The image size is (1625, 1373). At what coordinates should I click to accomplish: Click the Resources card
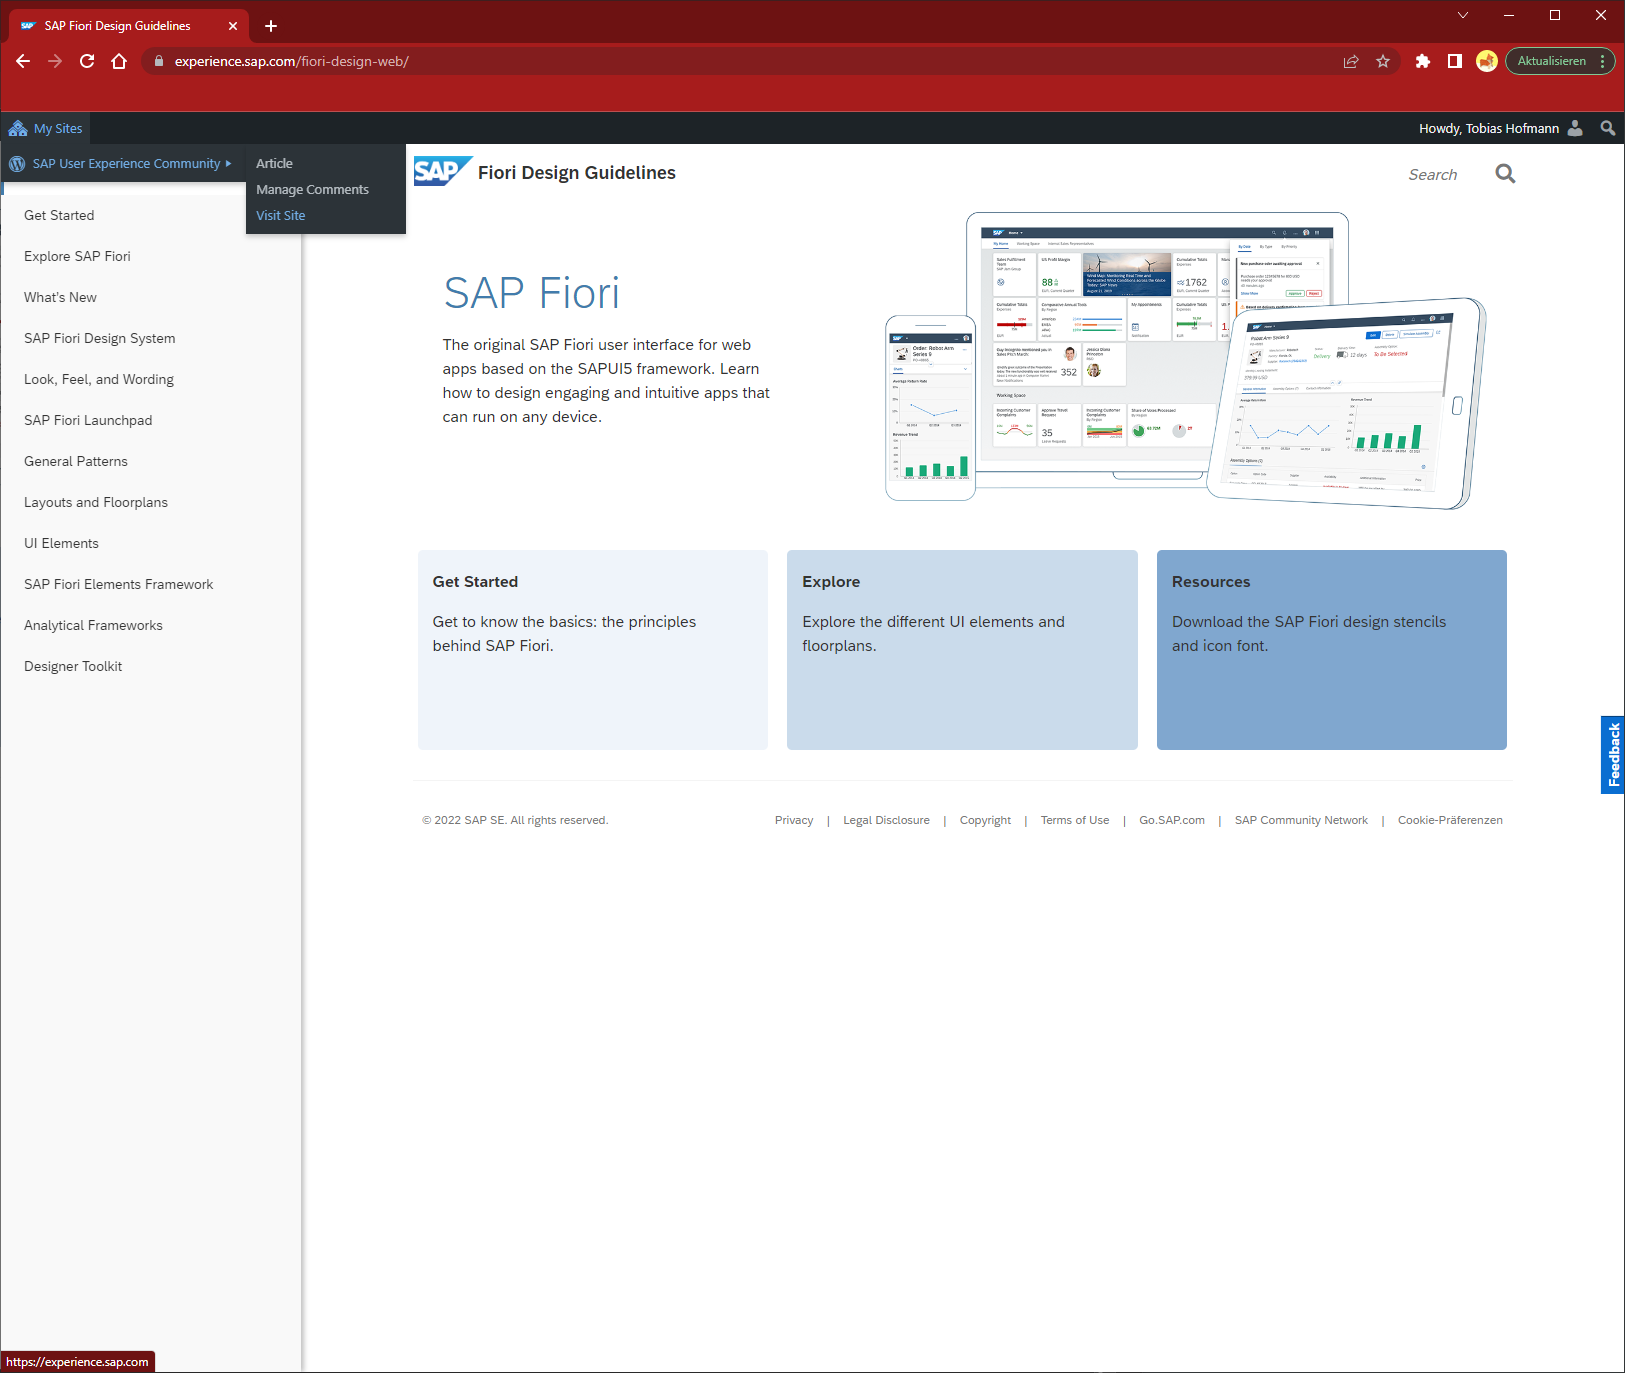(x=1331, y=650)
